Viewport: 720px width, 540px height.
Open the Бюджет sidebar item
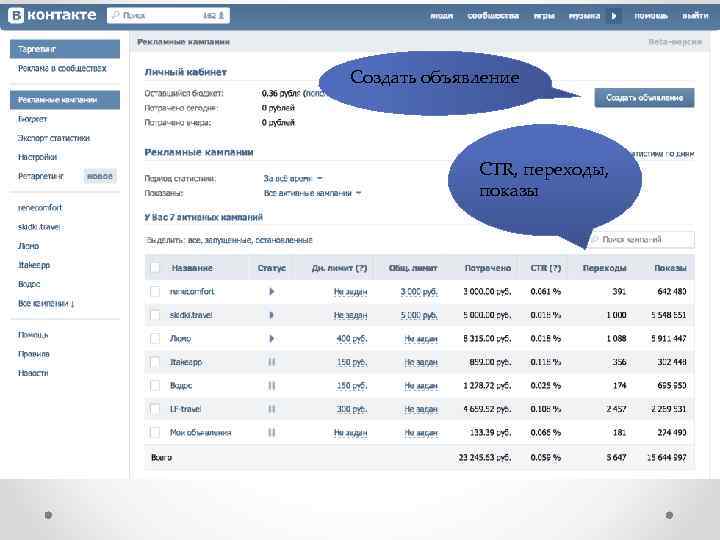tap(32, 119)
